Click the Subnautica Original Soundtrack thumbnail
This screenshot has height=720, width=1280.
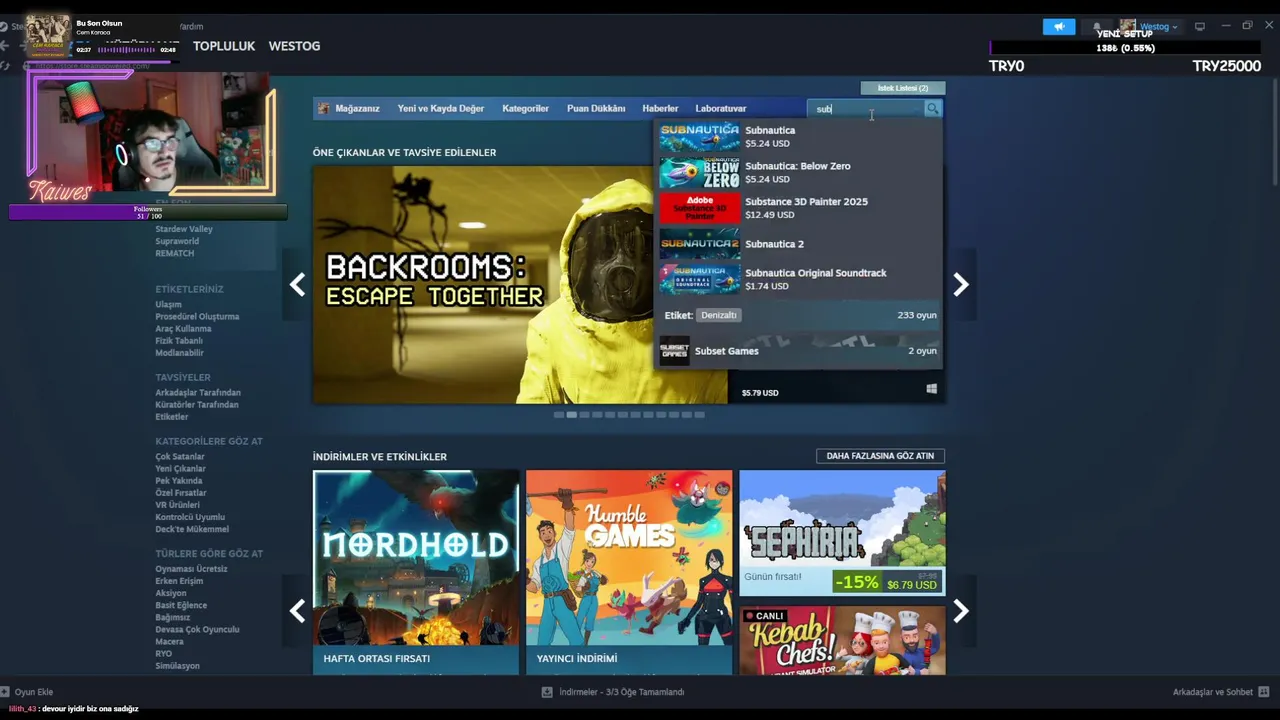tap(699, 279)
